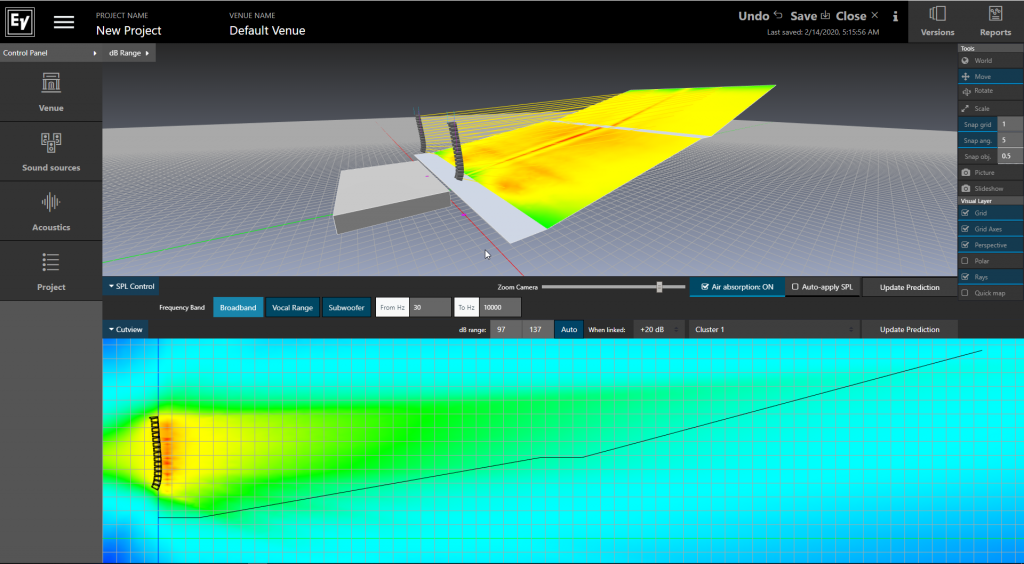Open the Sound sources section
1024x564 pixels.
[51, 151]
